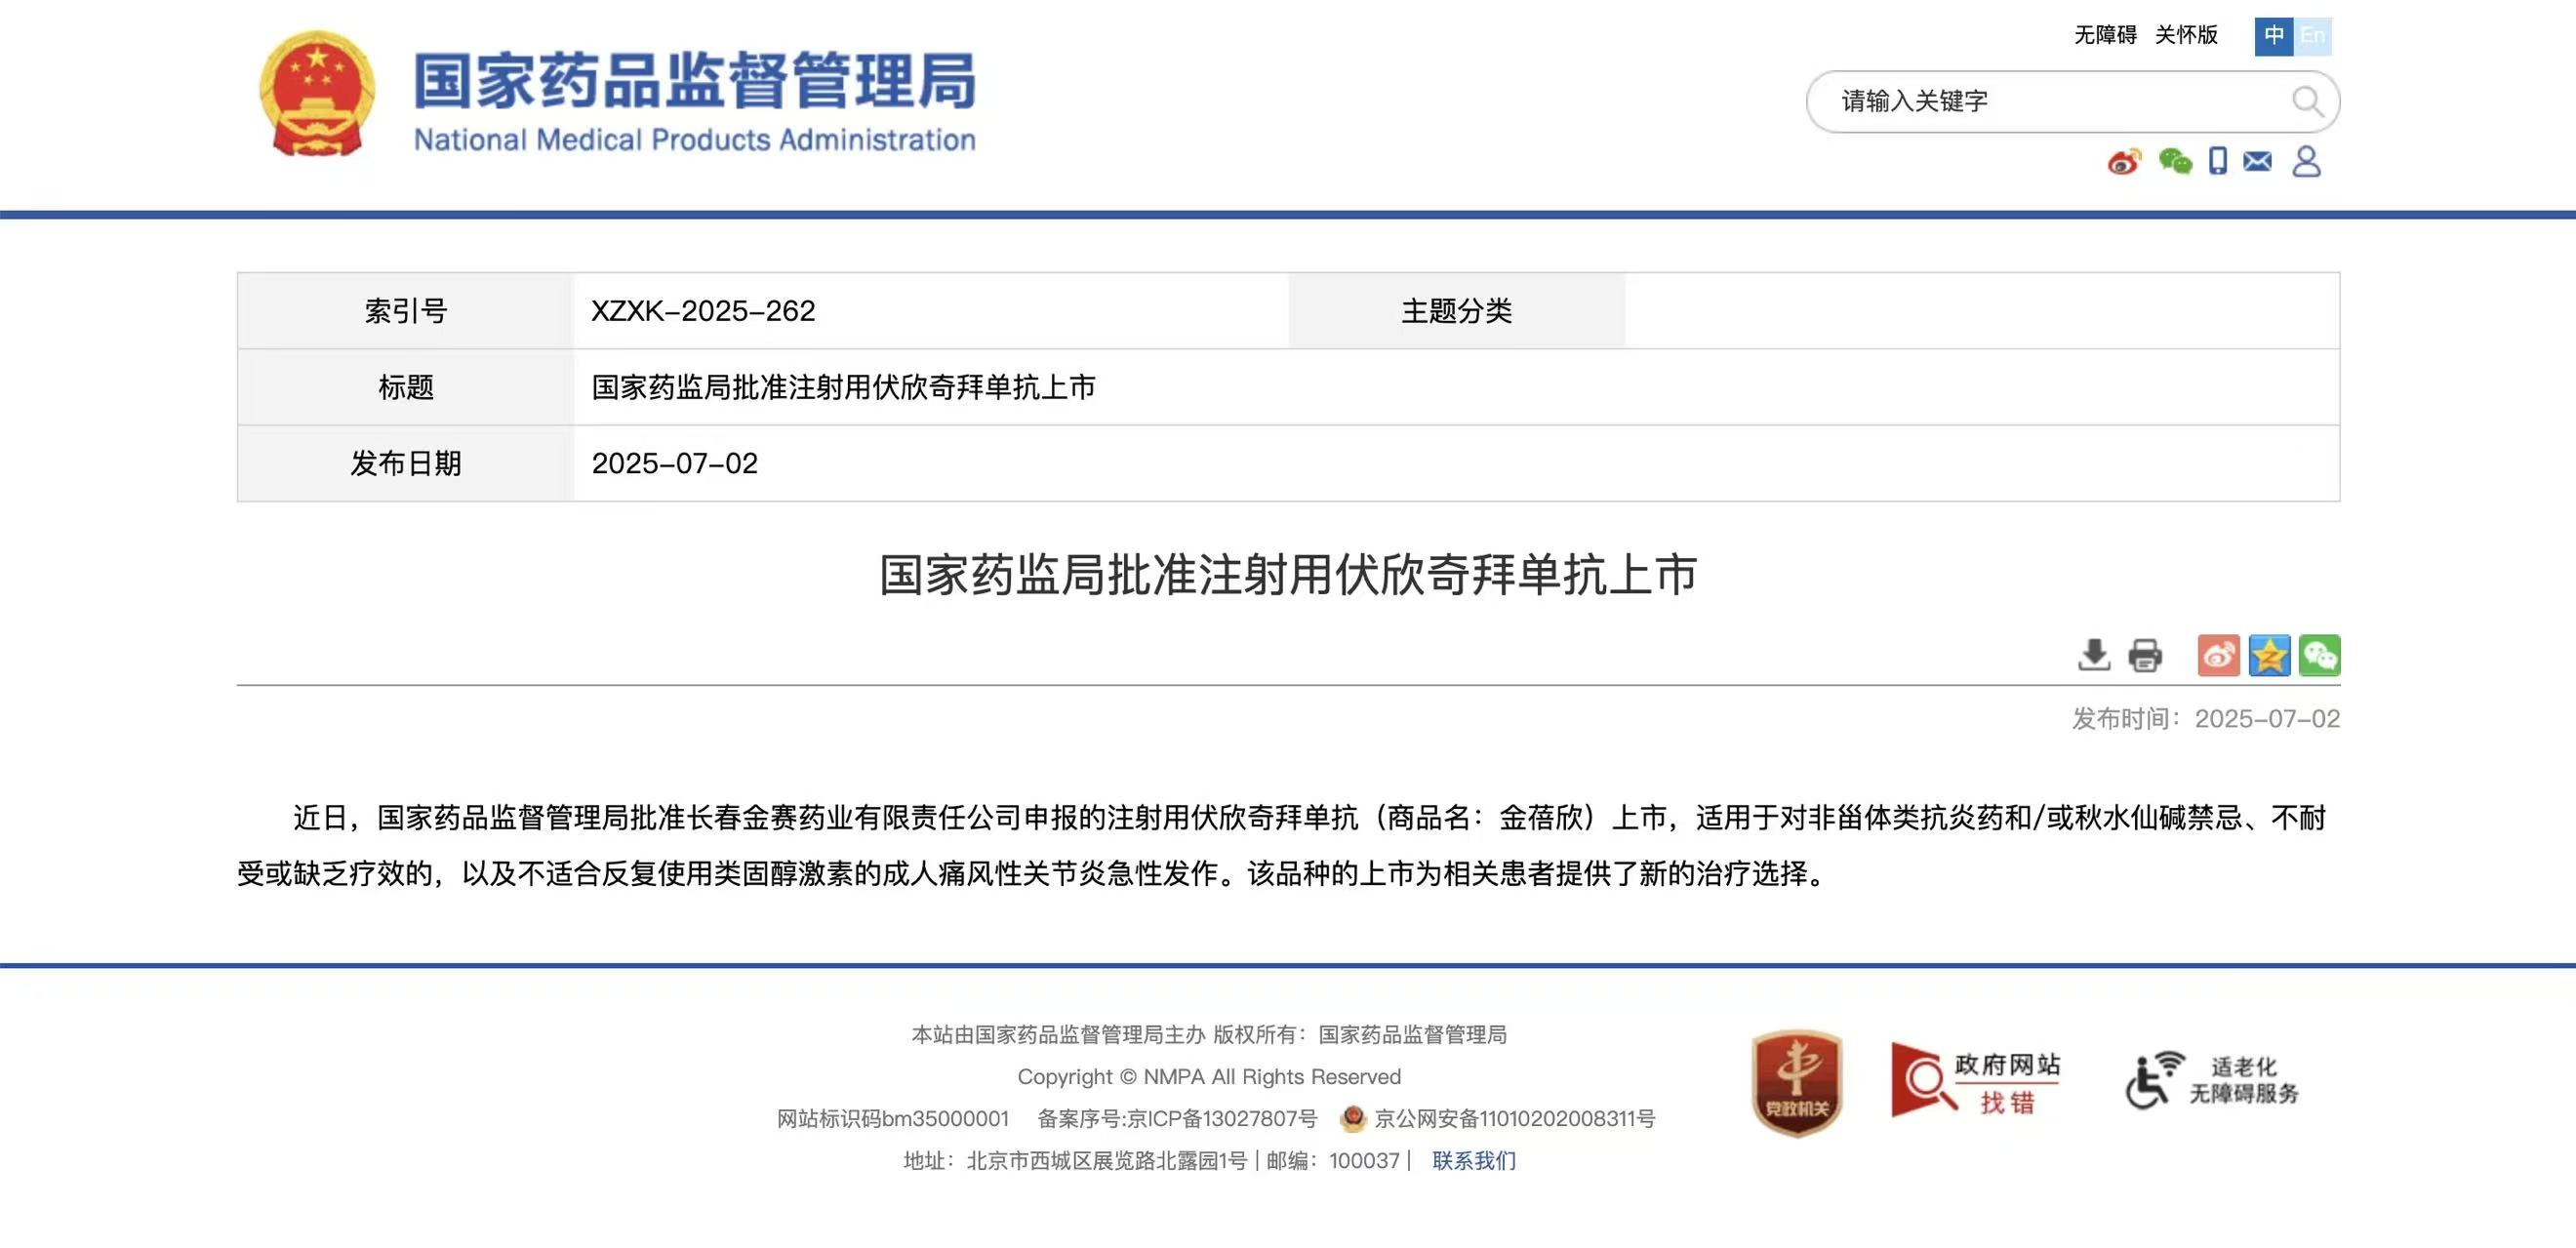Click 2025-07-02 in the 发布日期 row
This screenshot has height=1248, width=2576.
coord(675,463)
